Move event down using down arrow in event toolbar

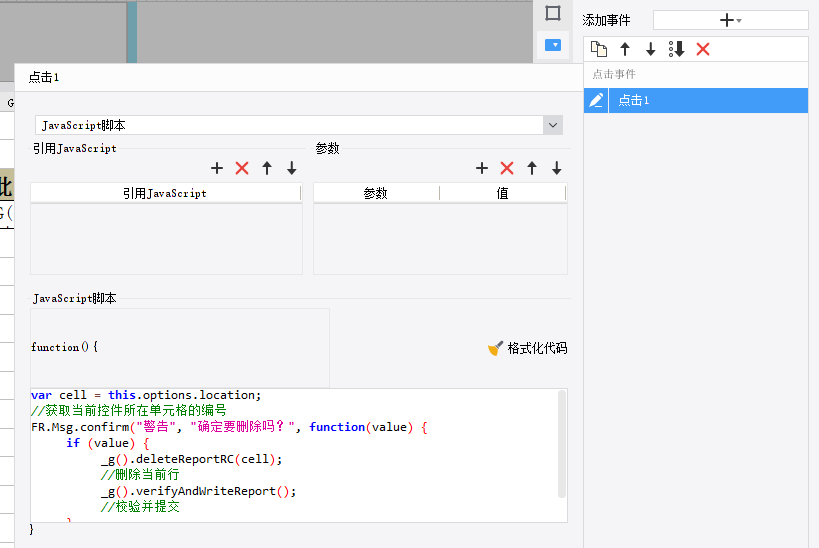(650, 49)
